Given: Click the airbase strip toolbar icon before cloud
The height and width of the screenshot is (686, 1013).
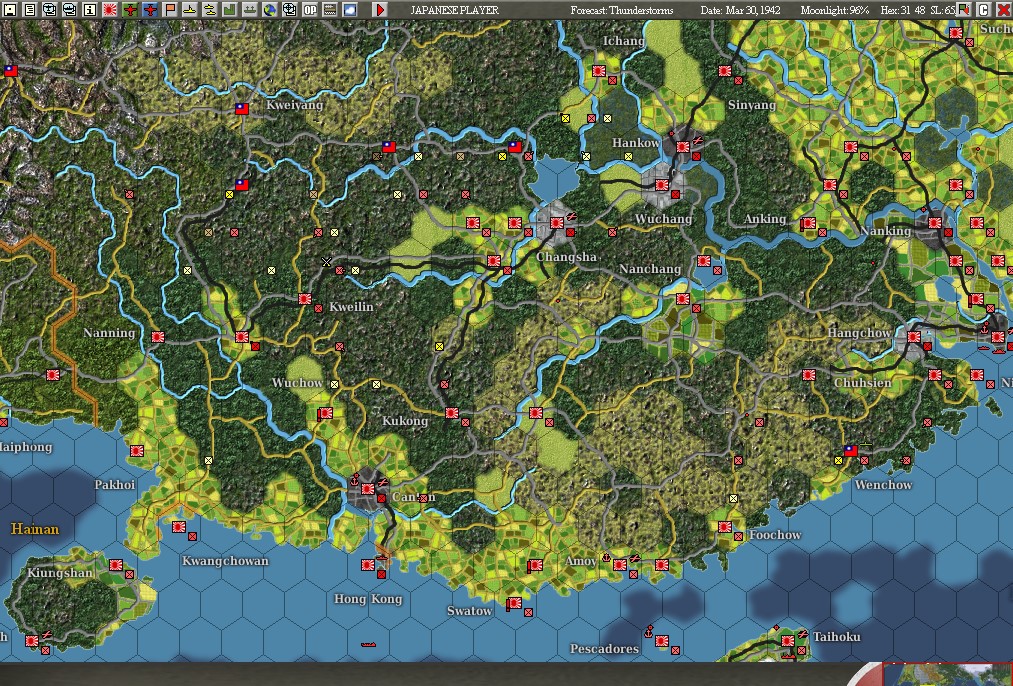Looking at the screenshot, I should point(330,9).
